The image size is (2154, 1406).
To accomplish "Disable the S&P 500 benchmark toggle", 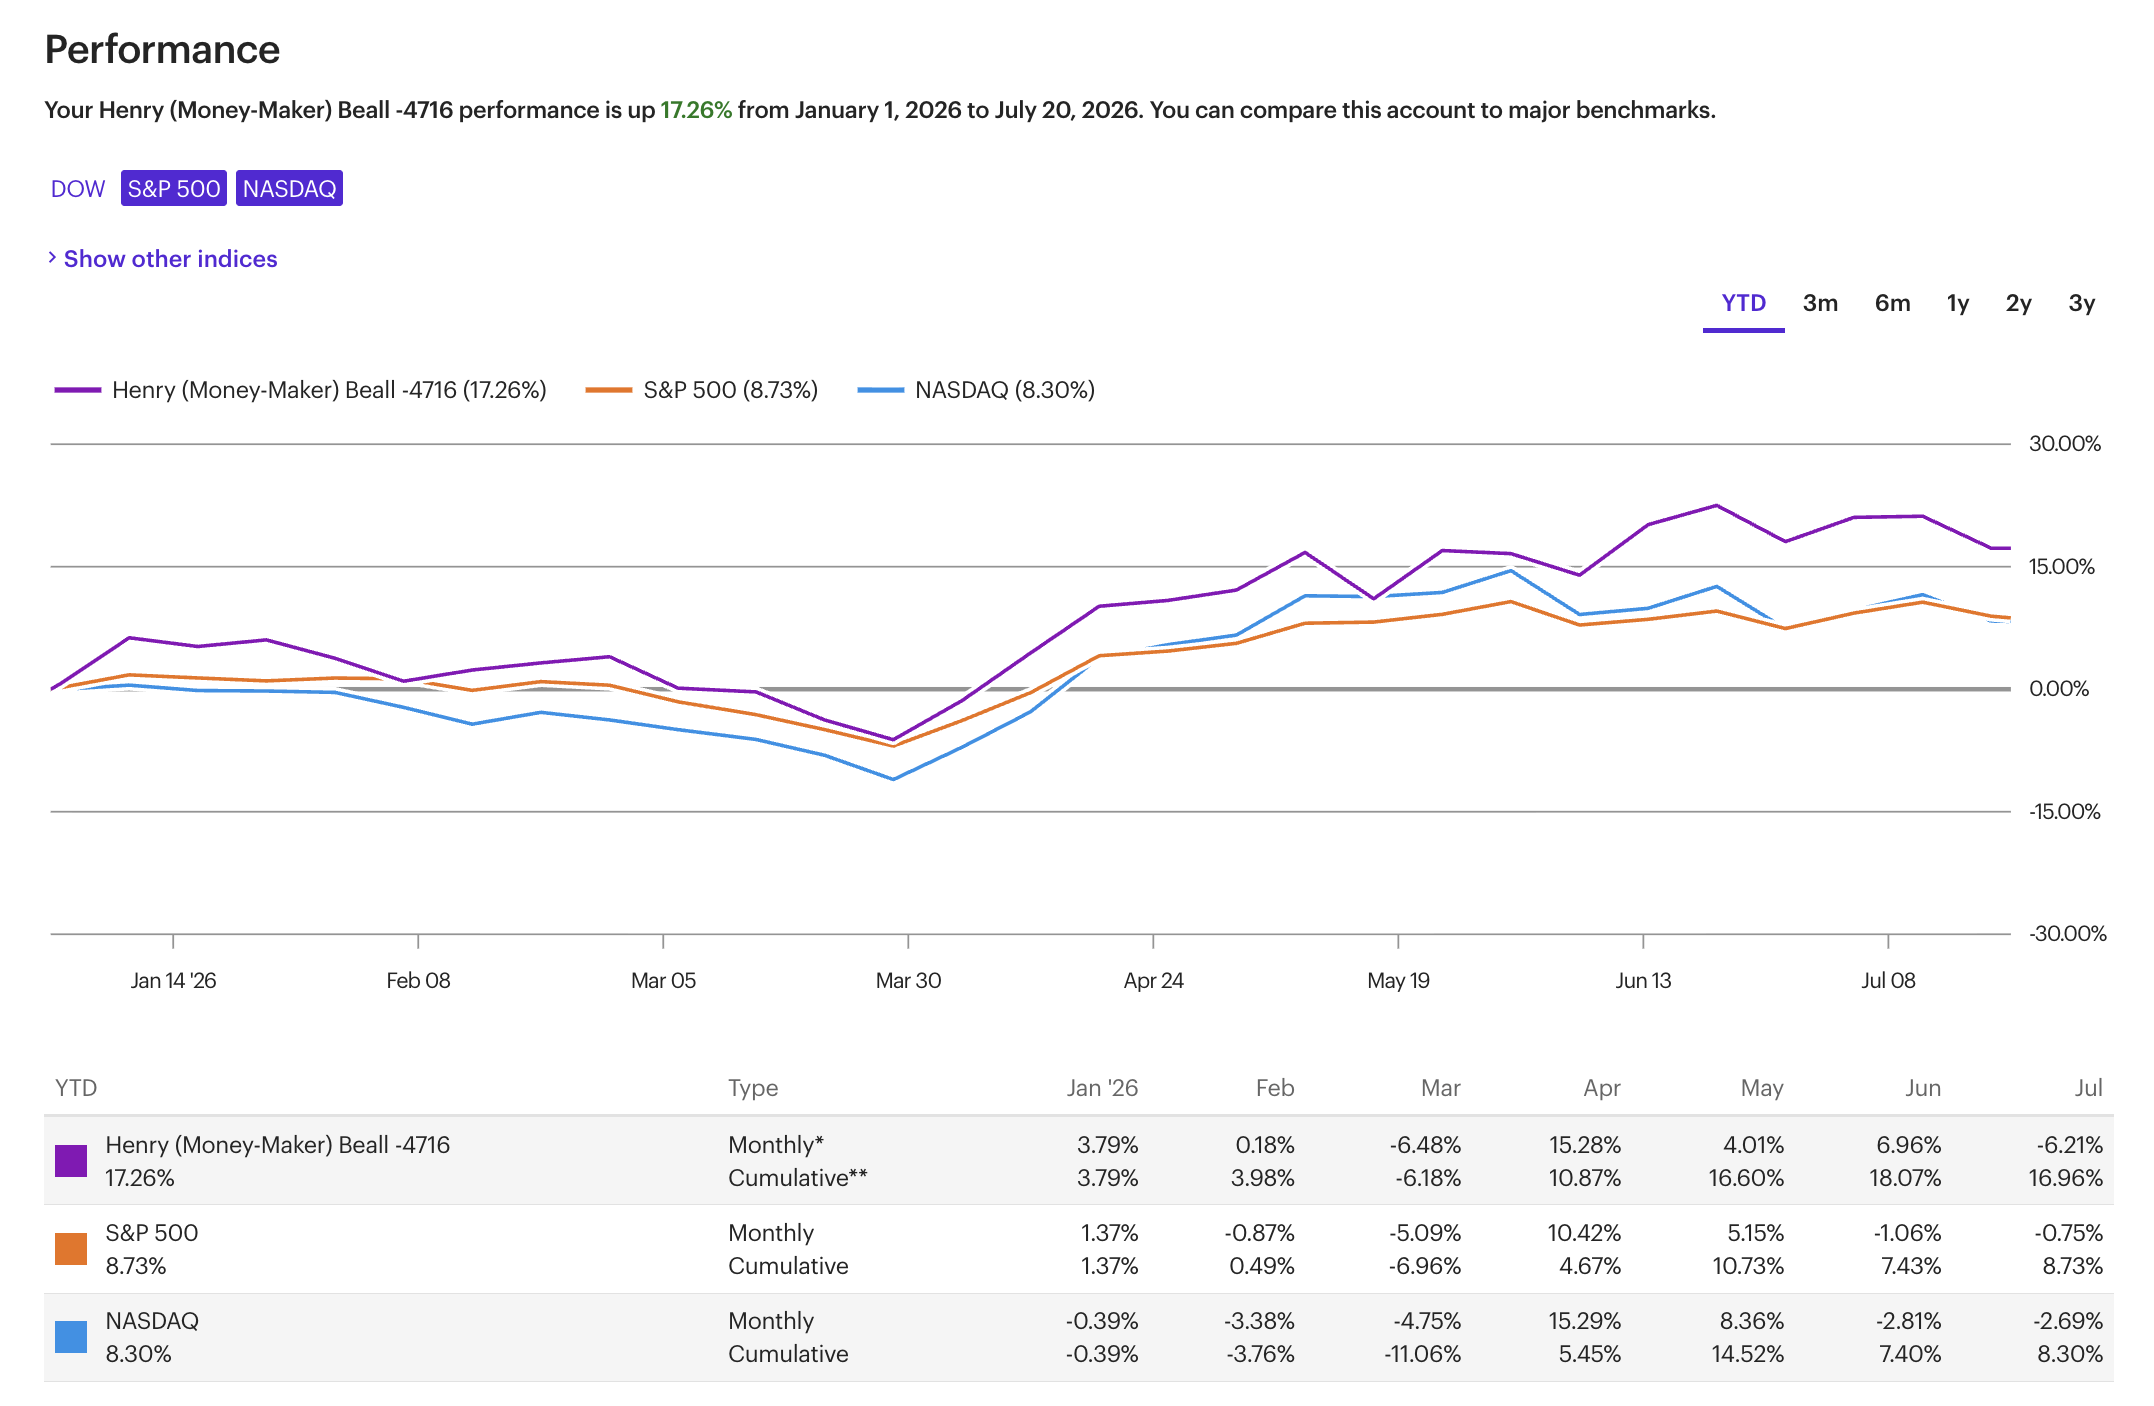I will (174, 189).
